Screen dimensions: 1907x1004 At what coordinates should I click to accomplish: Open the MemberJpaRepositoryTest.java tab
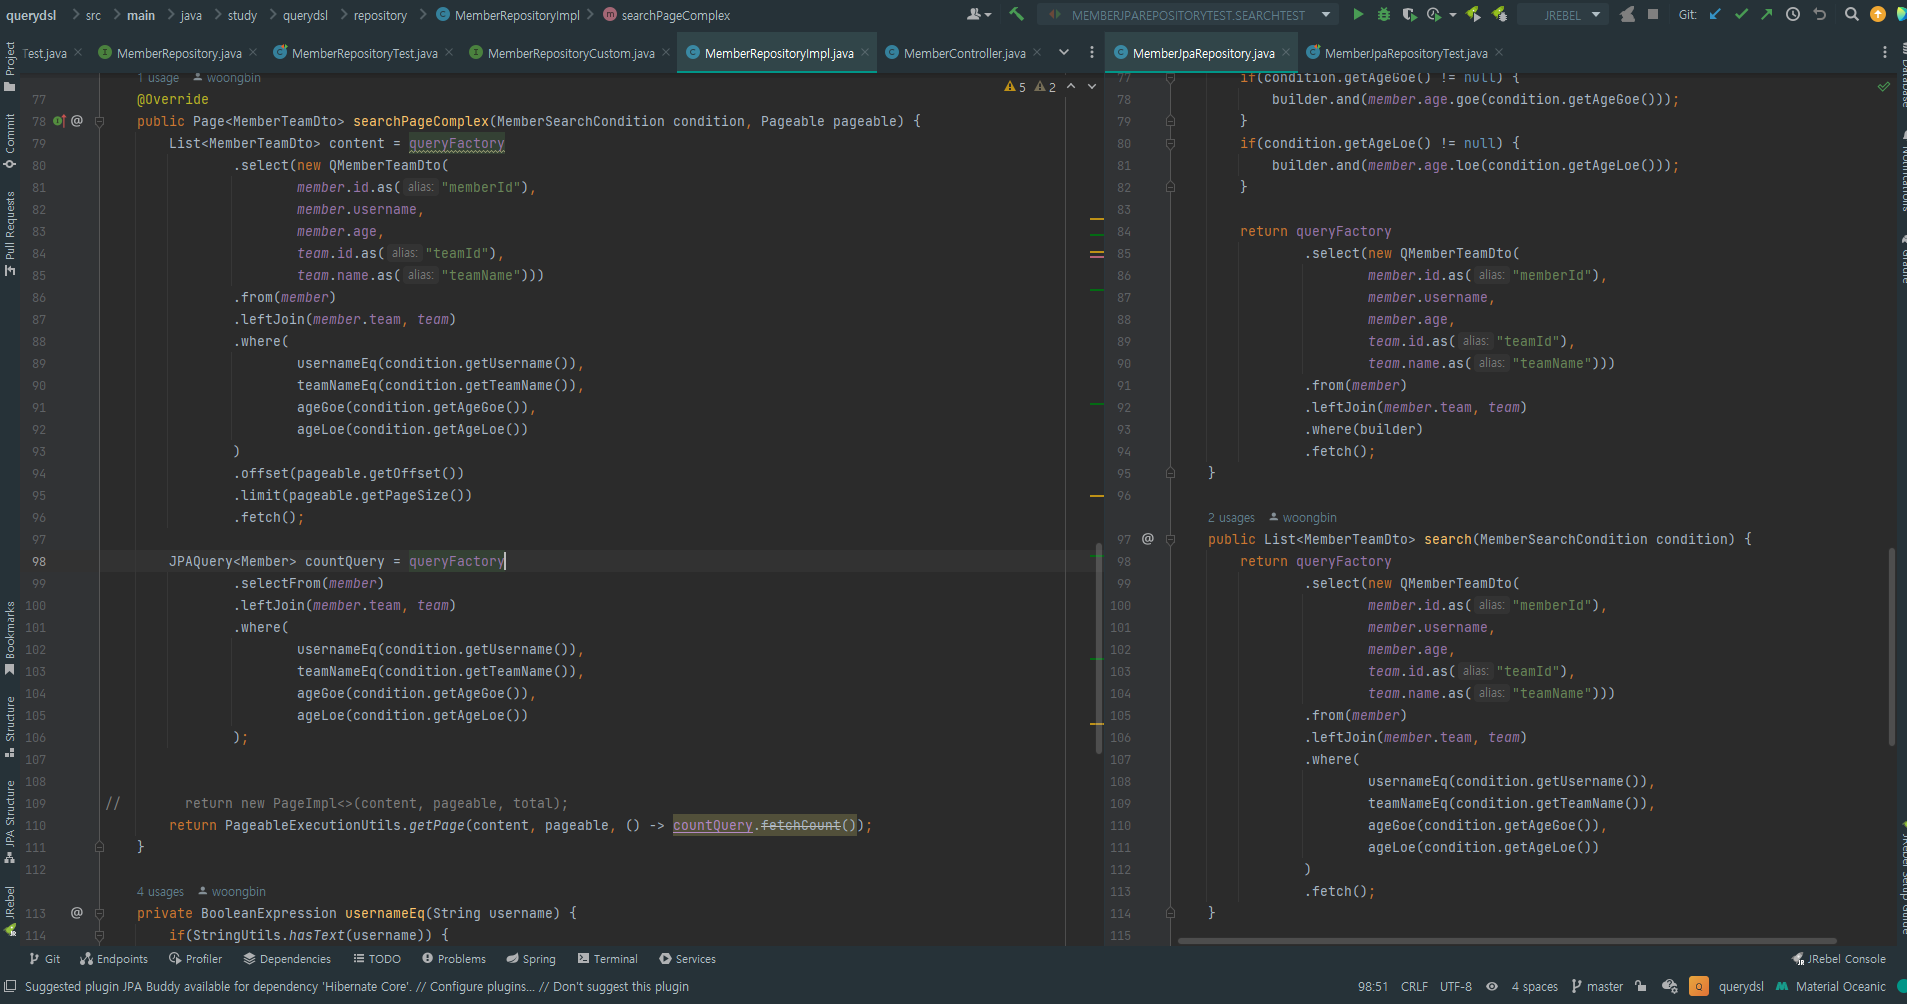coord(1400,53)
